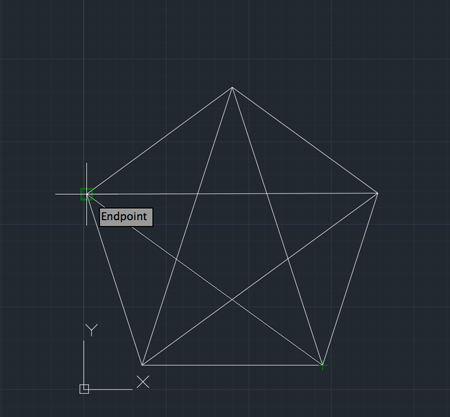Image resolution: width=450 pixels, height=417 pixels.
Task: Select the right vertex of the pentagon
Action: (377, 193)
